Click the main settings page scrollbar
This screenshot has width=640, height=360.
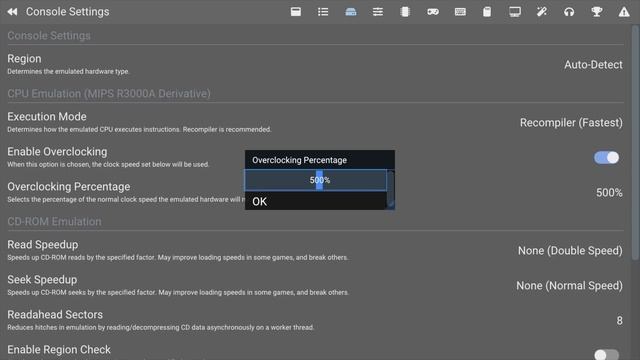tap(635, 143)
